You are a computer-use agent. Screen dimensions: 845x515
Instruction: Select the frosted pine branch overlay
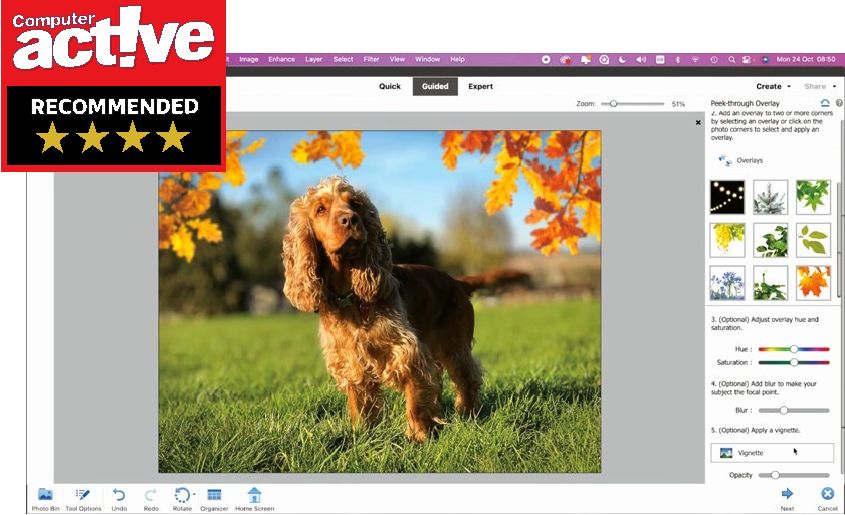tap(770, 197)
